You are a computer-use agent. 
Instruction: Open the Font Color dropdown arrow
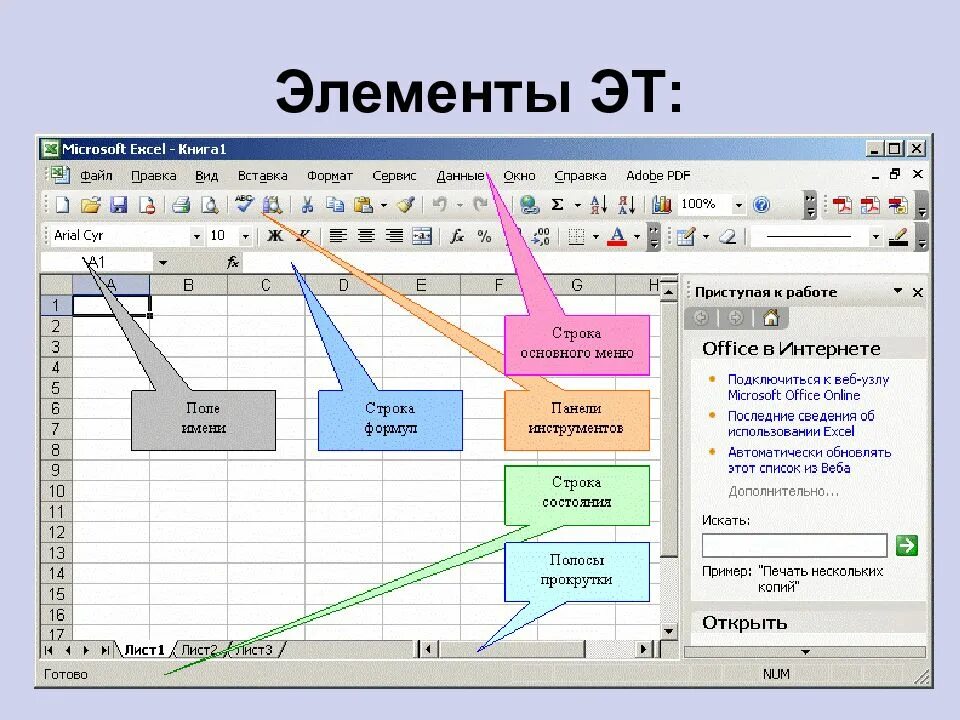pos(637,236)
